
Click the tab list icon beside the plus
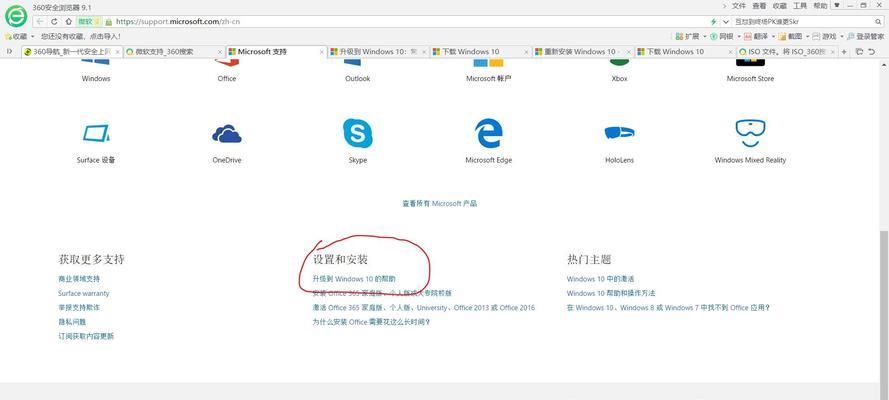(860, 52)
